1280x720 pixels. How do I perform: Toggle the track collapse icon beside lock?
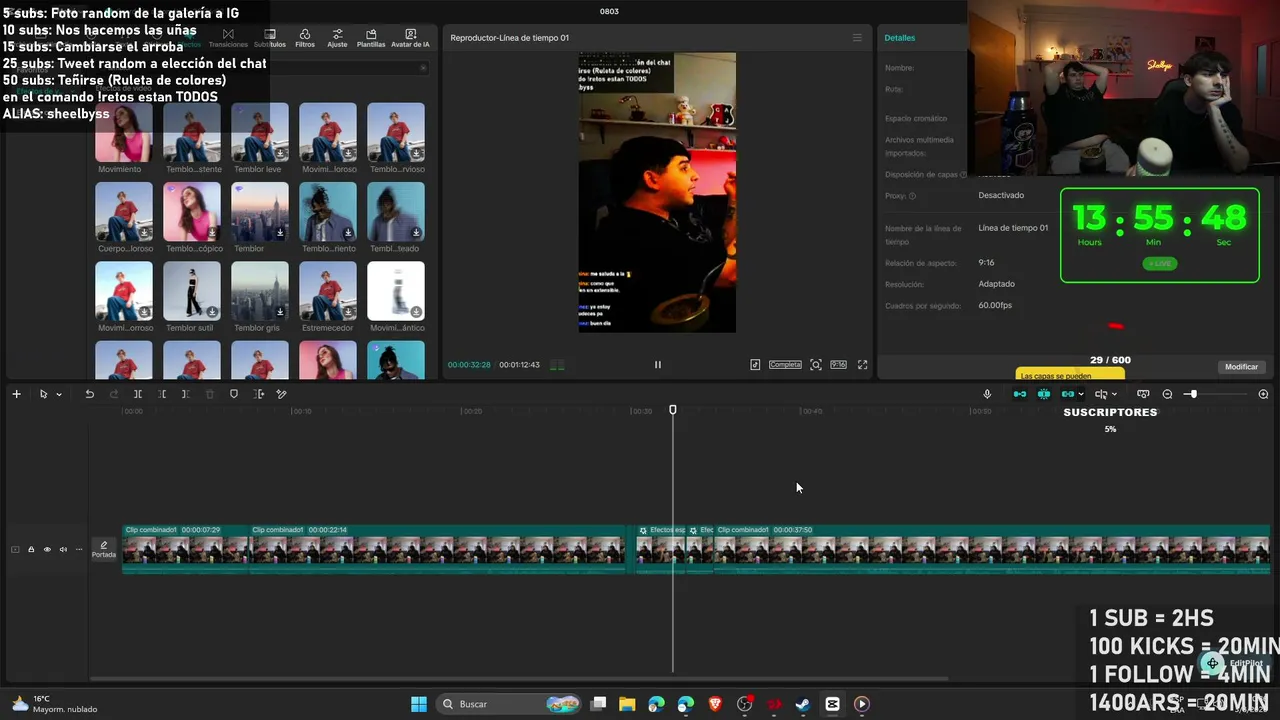pos(15,549)
